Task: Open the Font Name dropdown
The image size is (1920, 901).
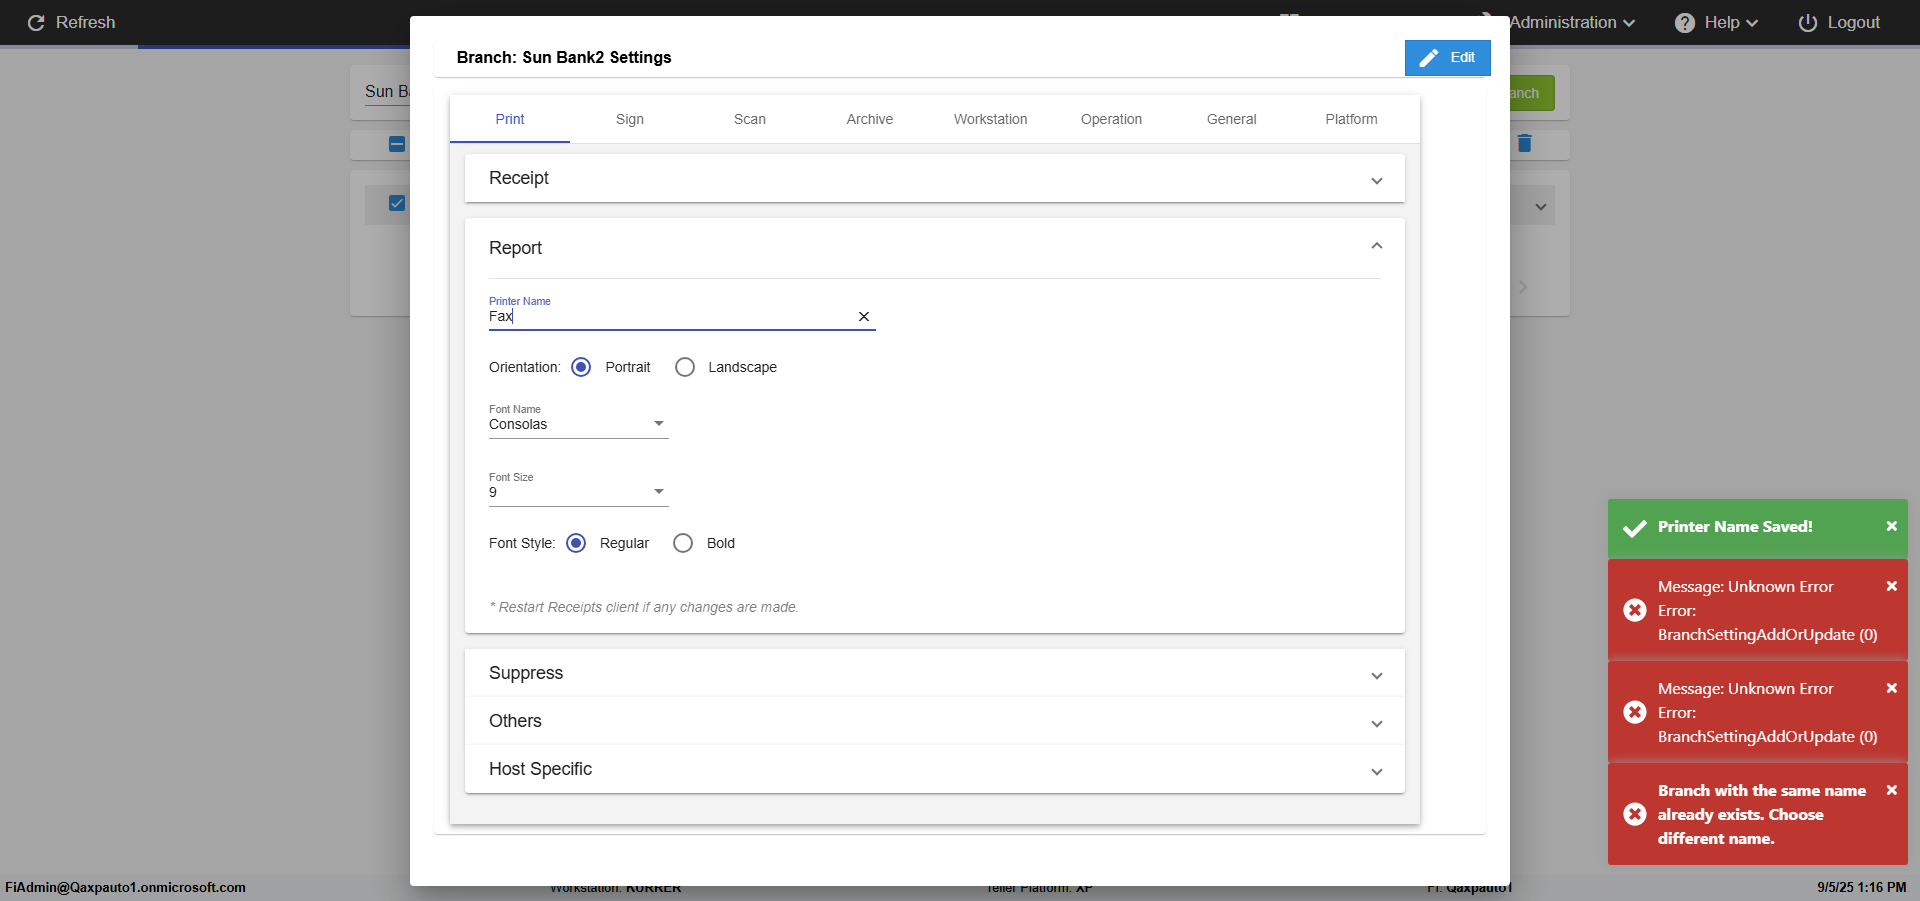Action: [x=578, y=424]
